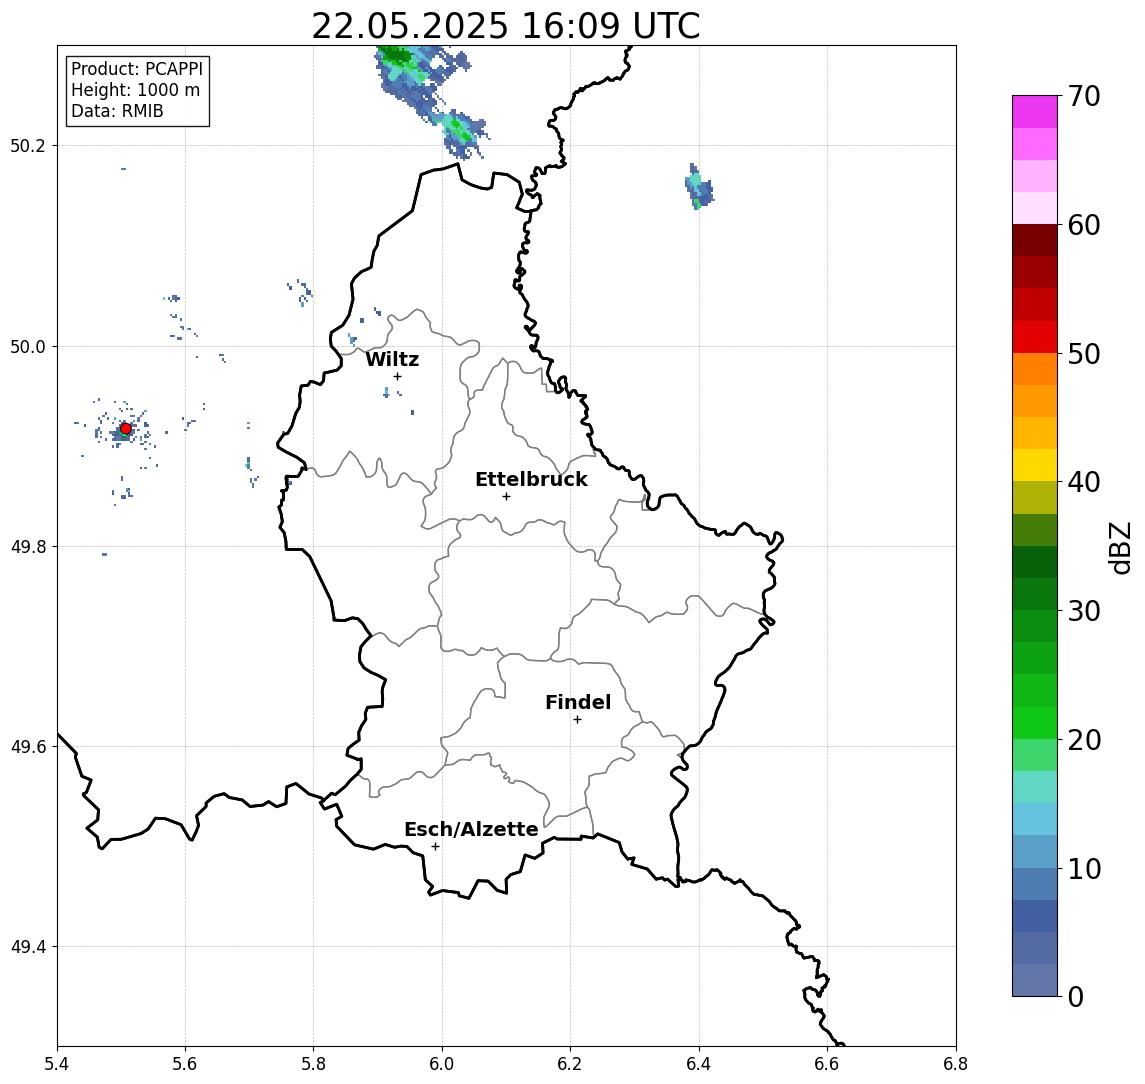The width and height of the screenshot is (1145, 1084).
Task: Click the longitude tick label 6.6
Action: pos(827,1064)
